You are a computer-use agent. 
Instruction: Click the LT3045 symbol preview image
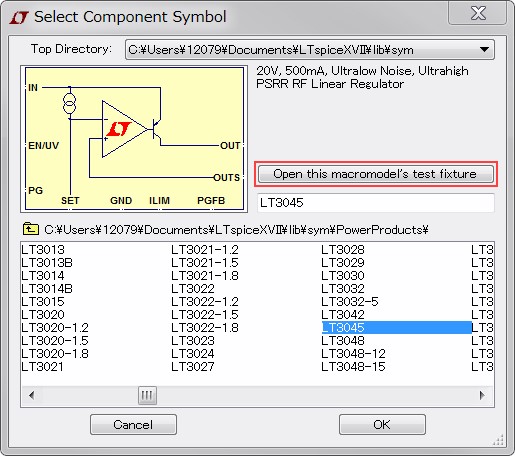coord(134,139)
